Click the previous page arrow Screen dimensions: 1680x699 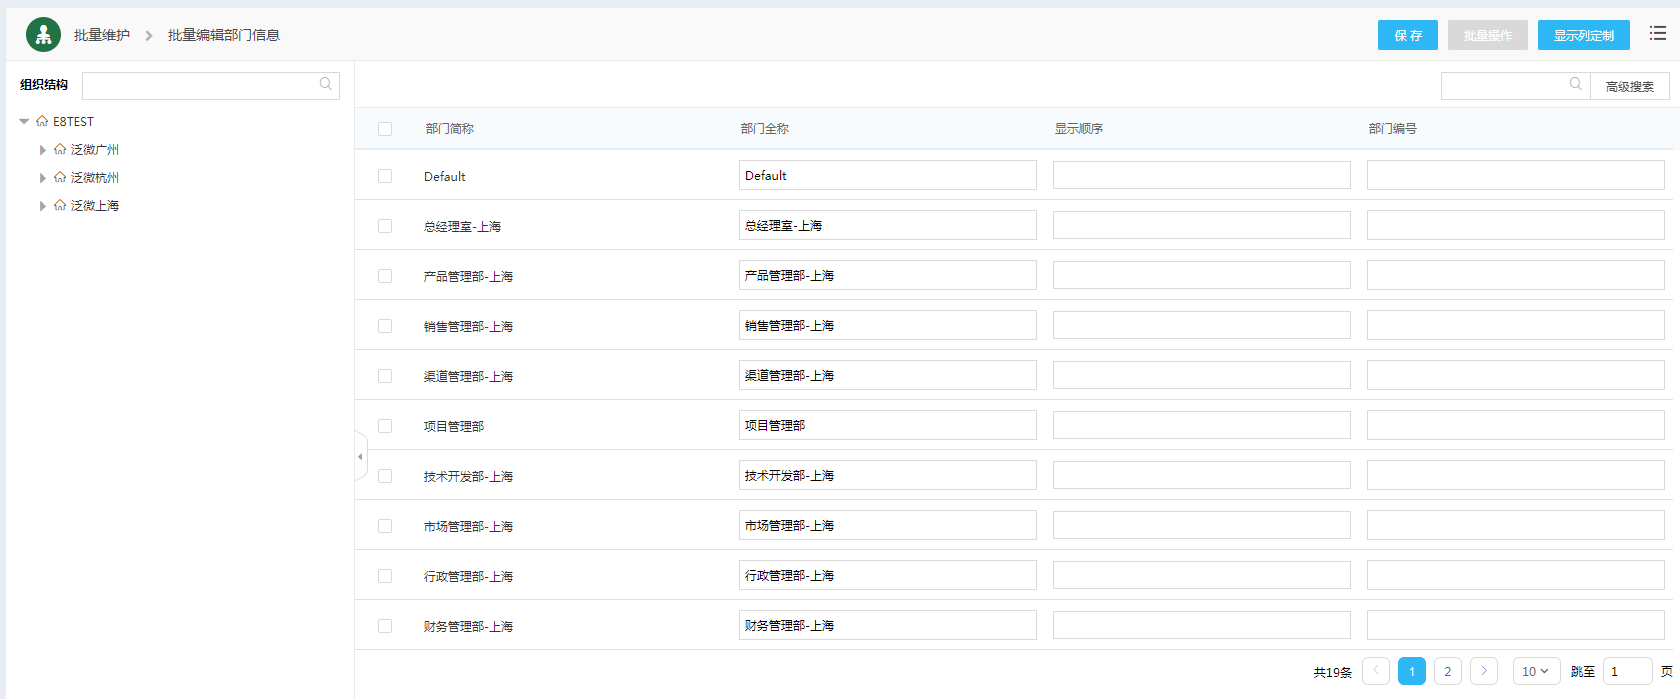[x=1376, y=671]
